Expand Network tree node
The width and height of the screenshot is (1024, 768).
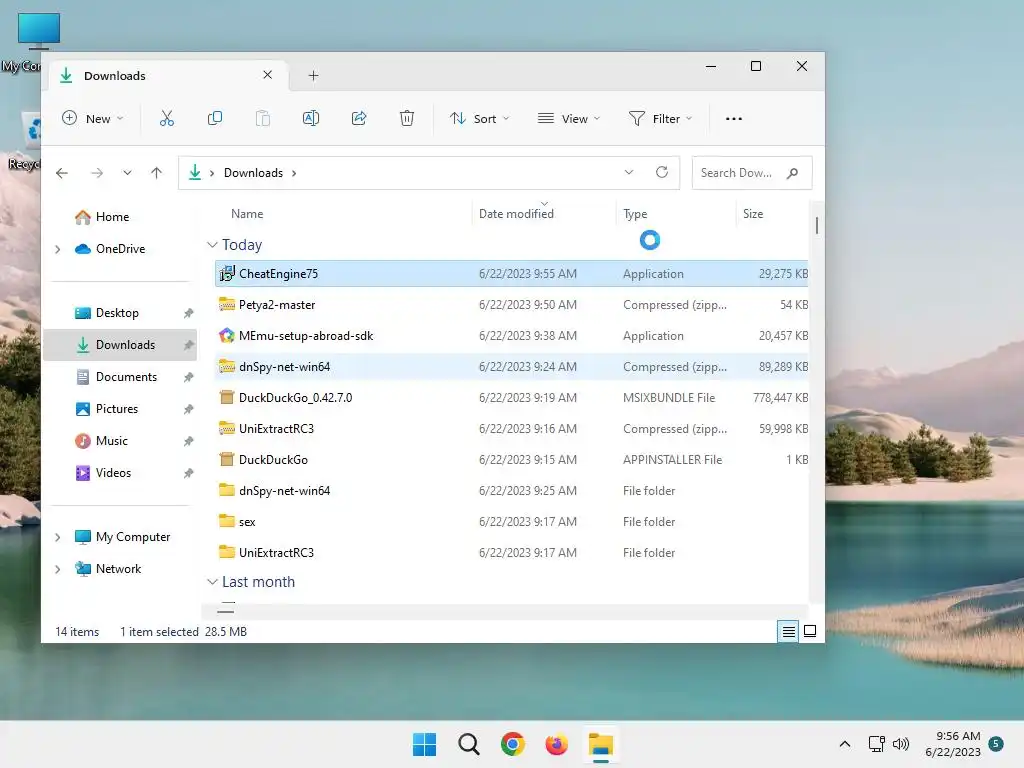(57, 569)
